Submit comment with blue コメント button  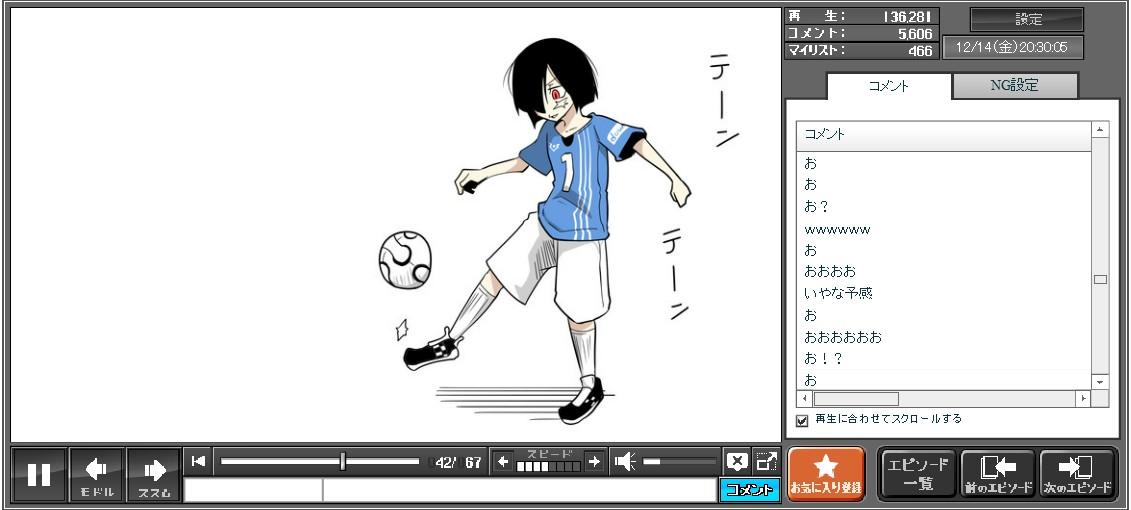(749, 490)
